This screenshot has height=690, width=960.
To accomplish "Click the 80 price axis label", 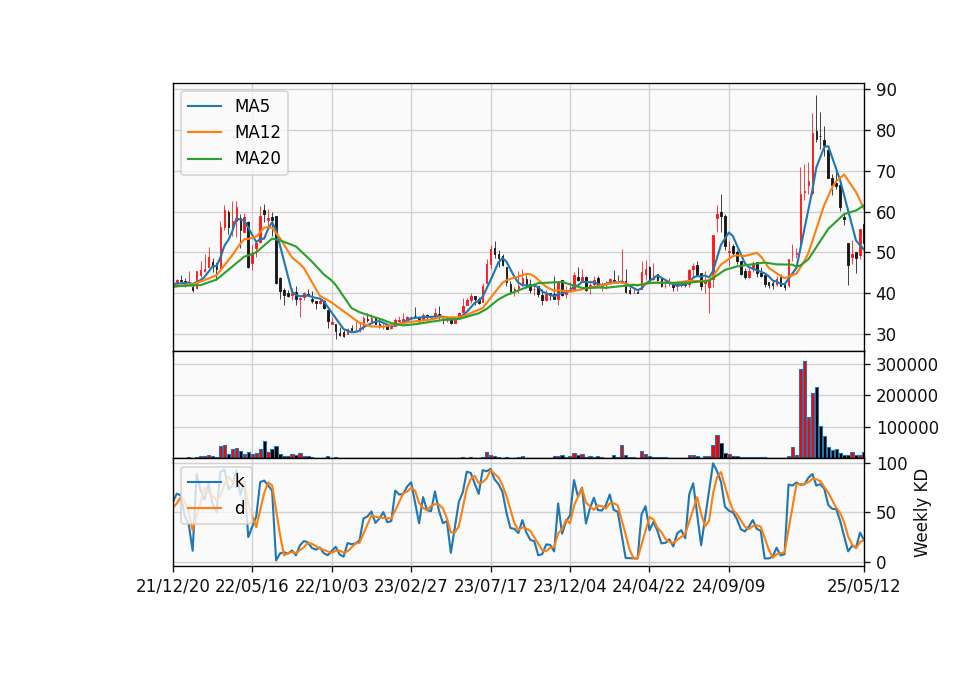I will point(886,131).
